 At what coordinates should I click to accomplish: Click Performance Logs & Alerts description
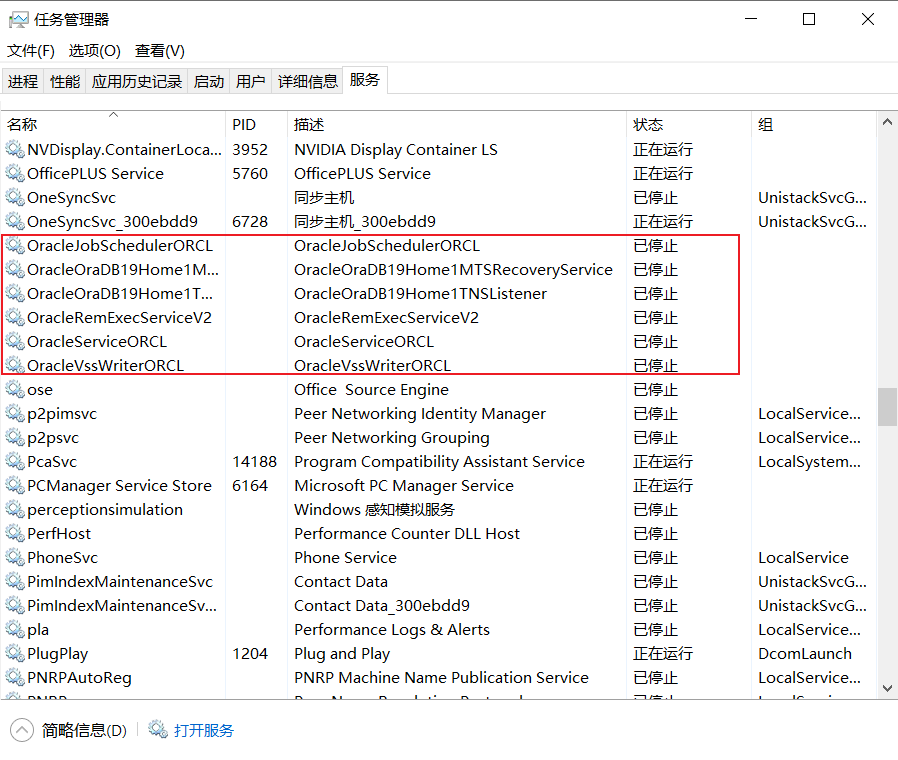392,630
